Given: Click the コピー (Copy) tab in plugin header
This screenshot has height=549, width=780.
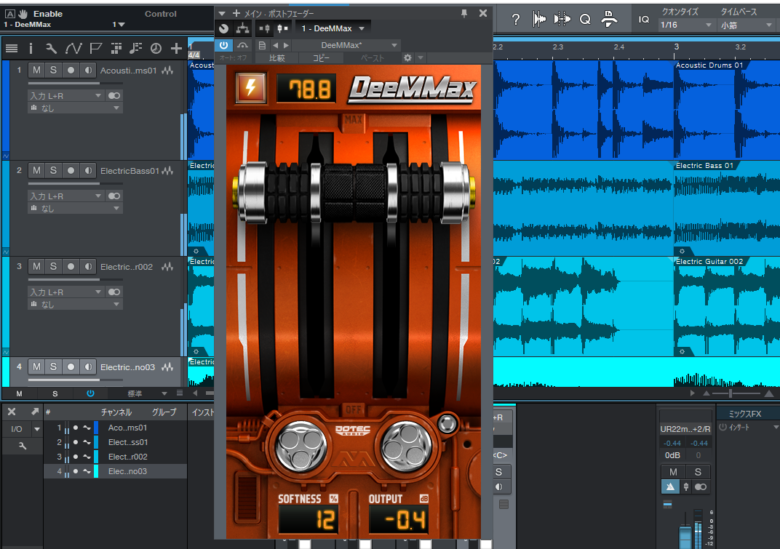Looking at the screenshot, I should [321, 58].
